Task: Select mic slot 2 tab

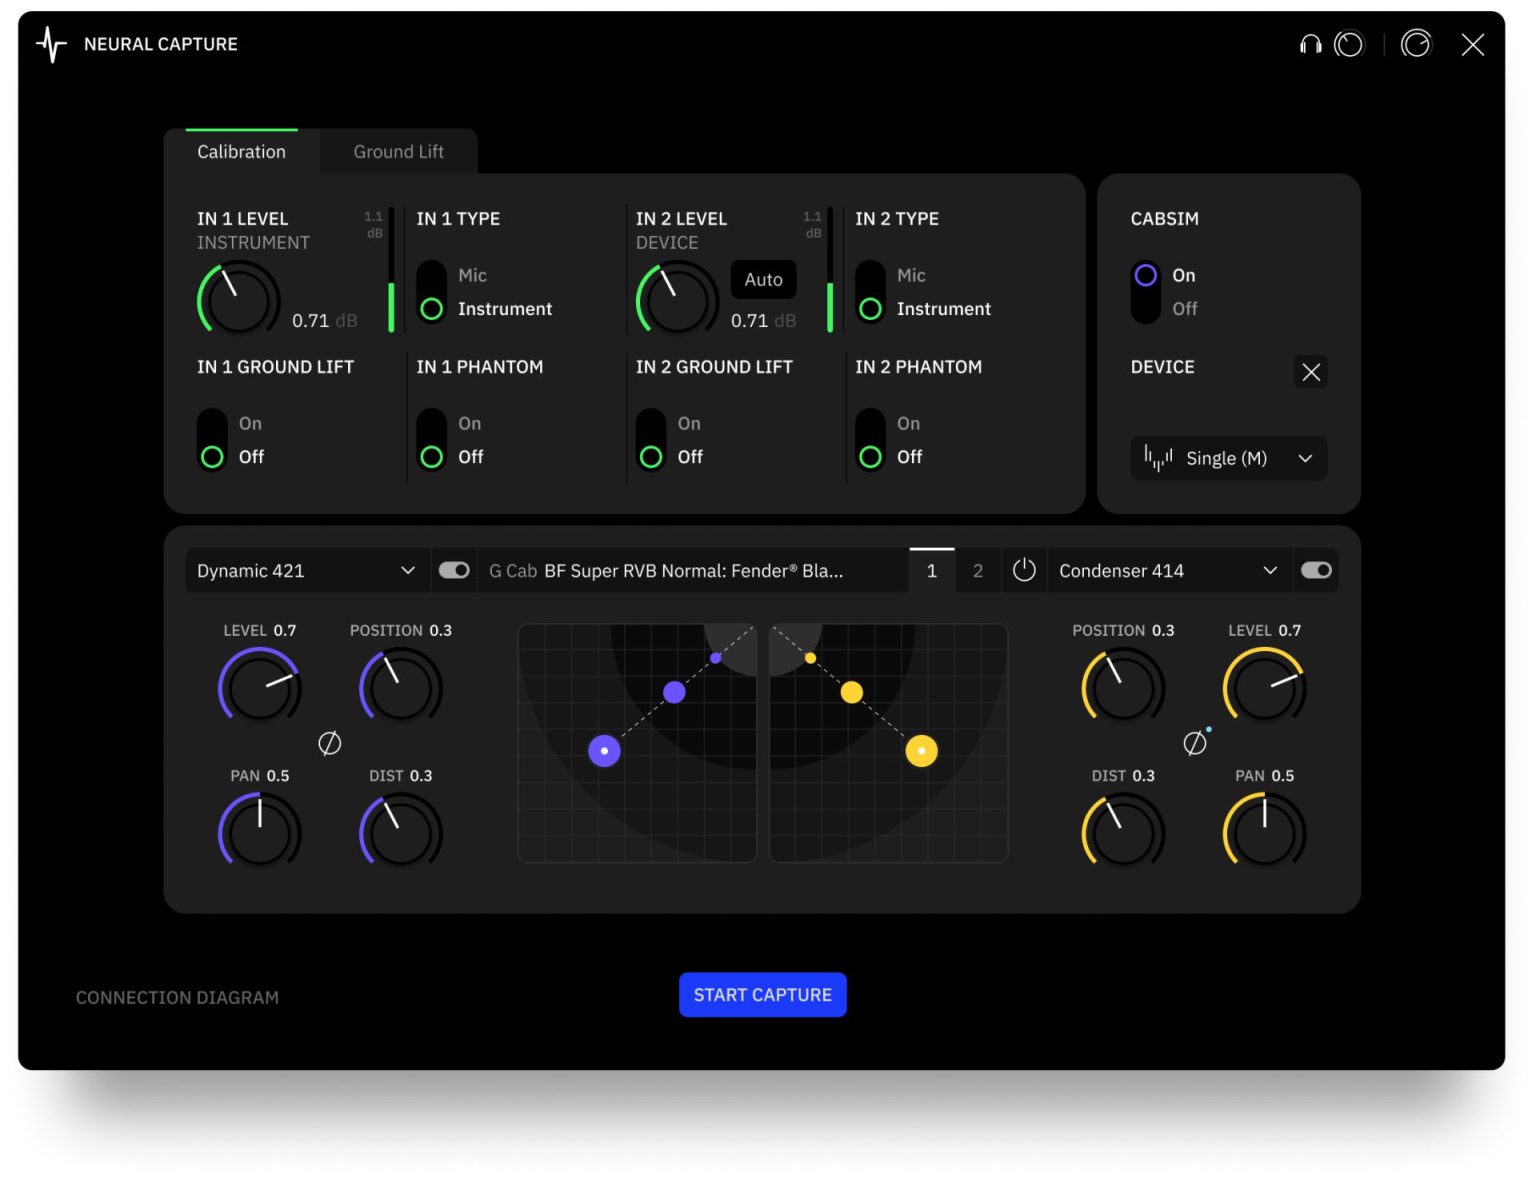Action: (x=977, y=570)
